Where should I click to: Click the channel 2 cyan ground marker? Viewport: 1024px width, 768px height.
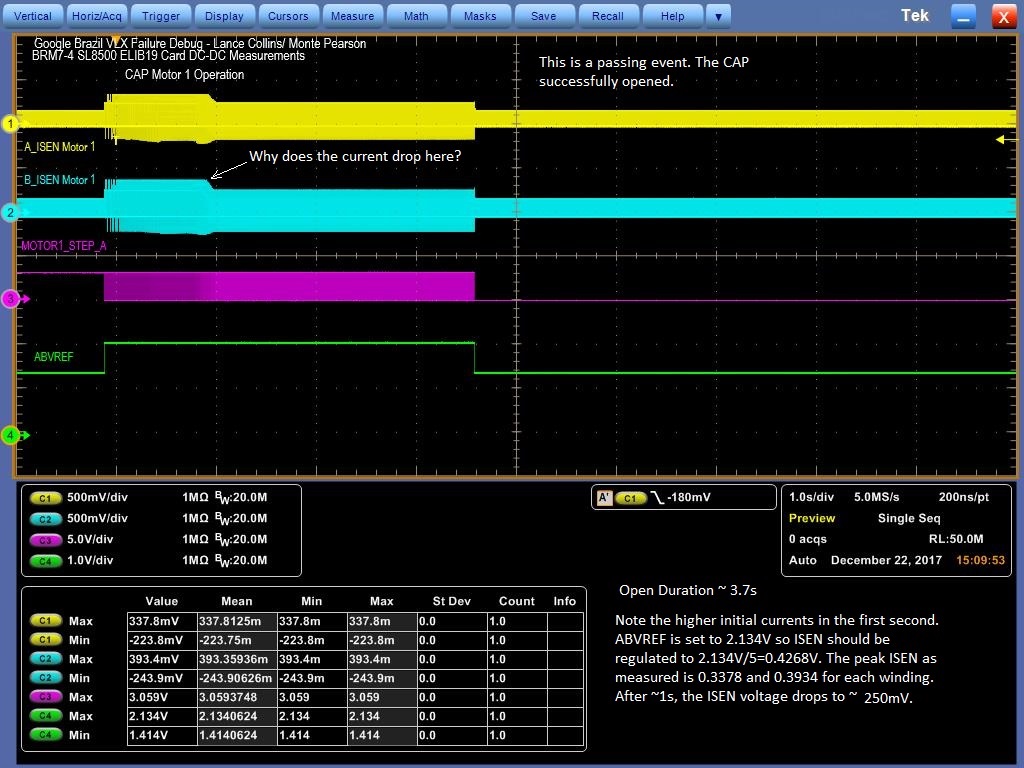coord(11,212)
